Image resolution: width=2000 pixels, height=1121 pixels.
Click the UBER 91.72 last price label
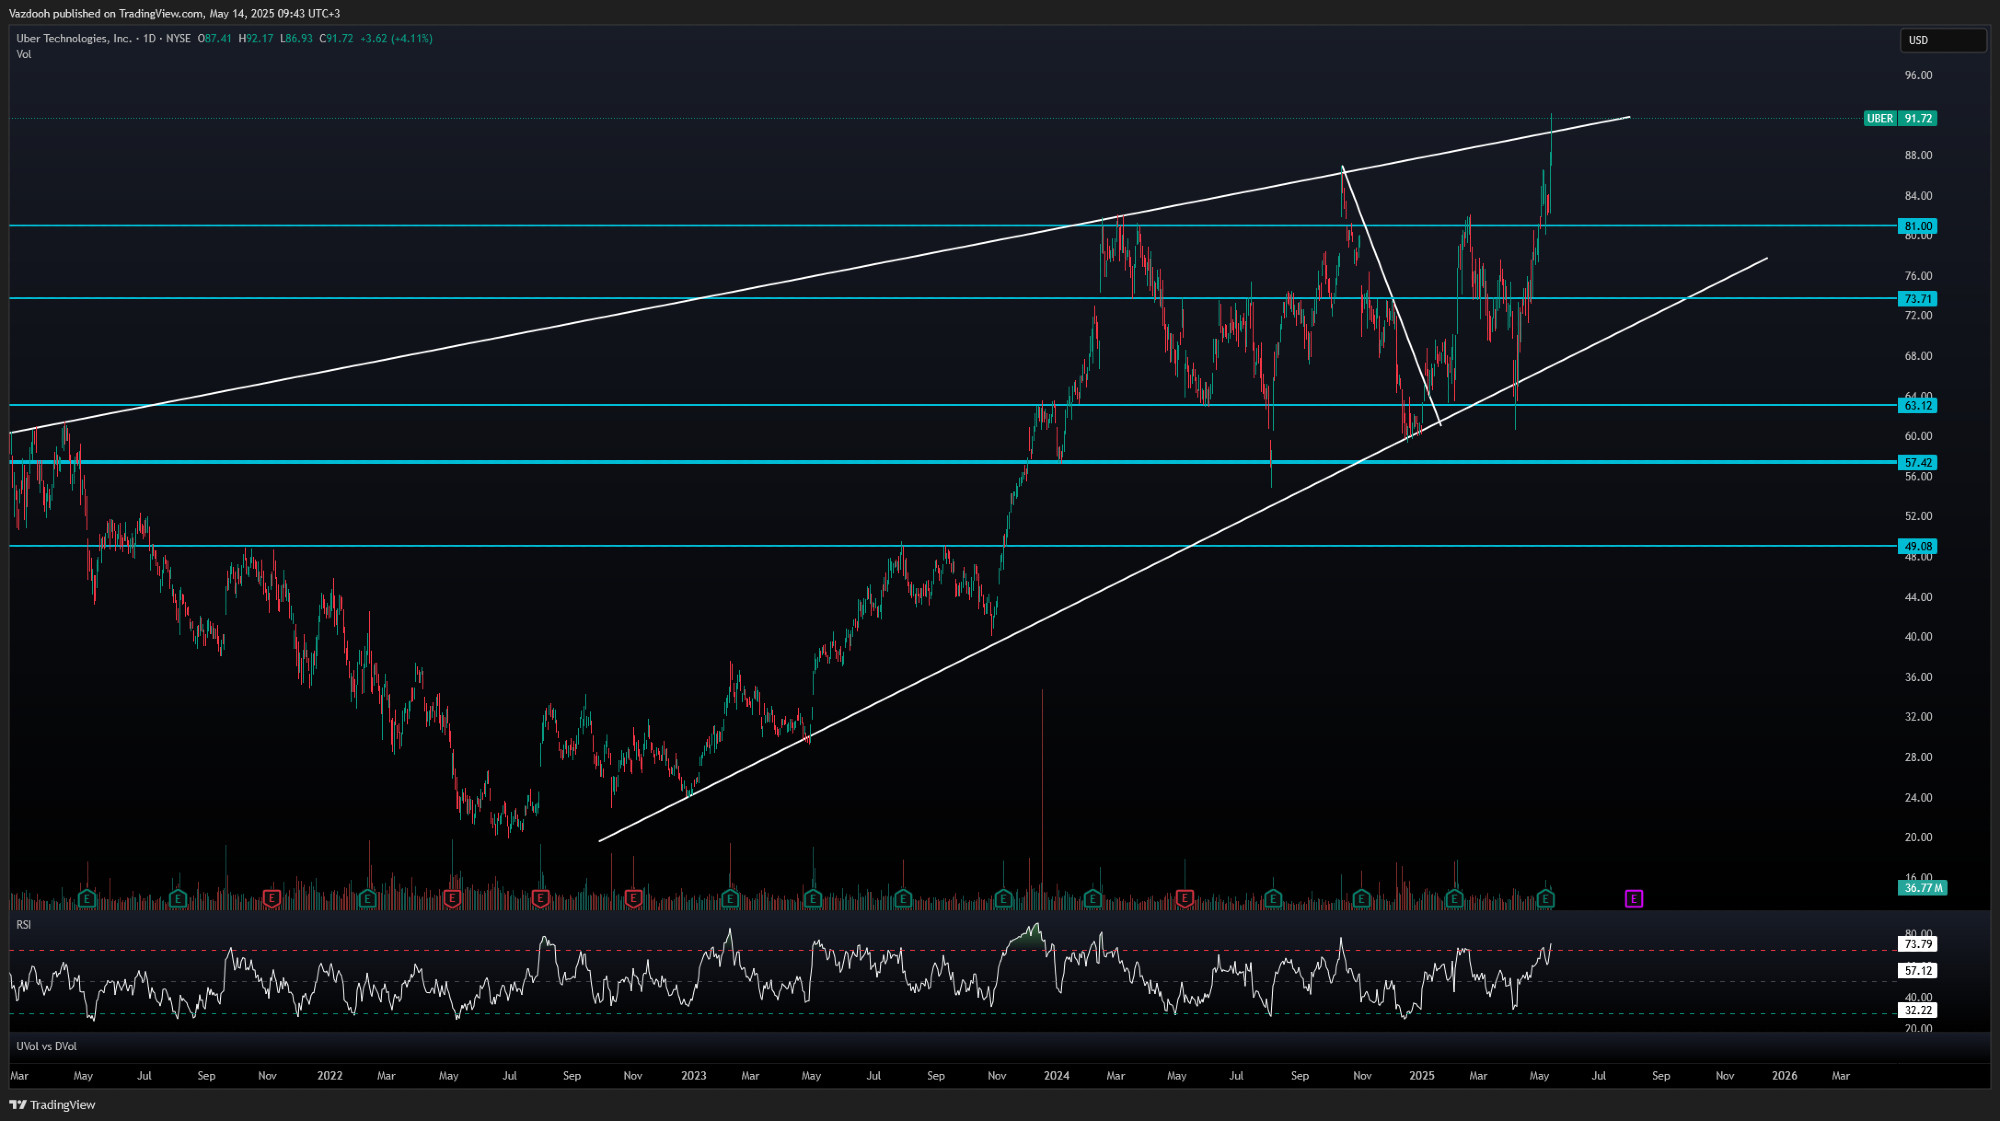(x=1901, y=118)
